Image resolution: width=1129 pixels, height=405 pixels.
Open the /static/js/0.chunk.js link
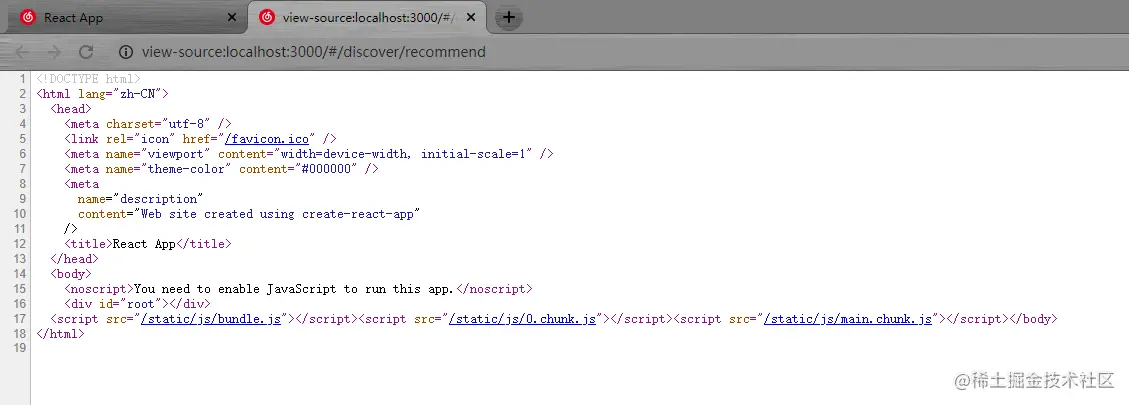point(522,319)
